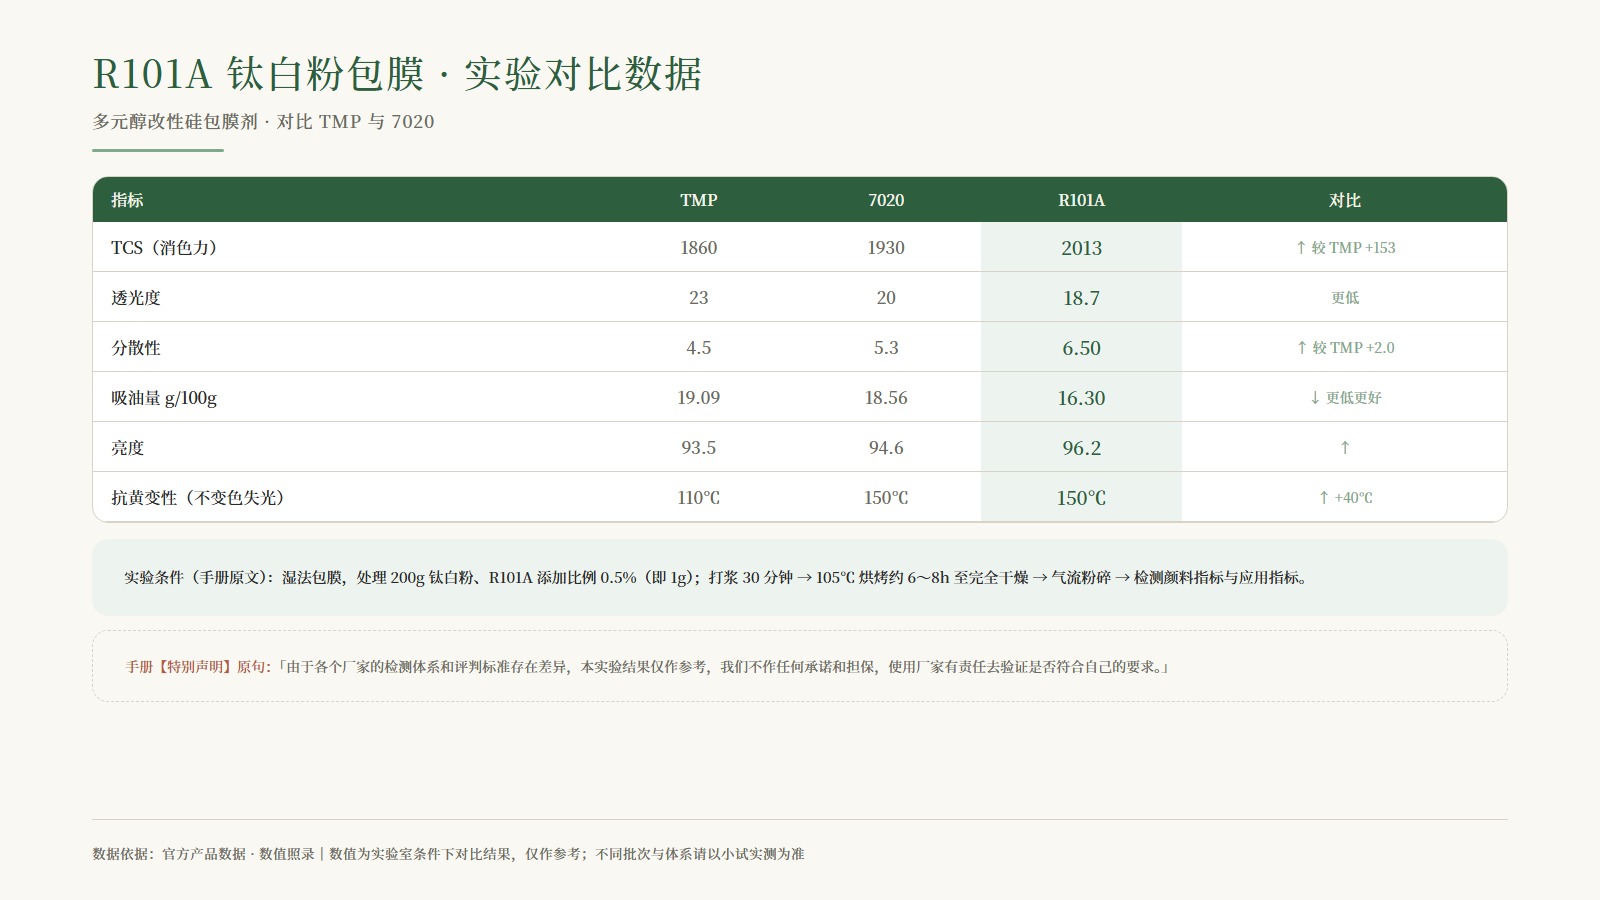Click the value 93.5 in 亮度 row
Viewport: 1600px width, 900px height.
tap(699, 447)
